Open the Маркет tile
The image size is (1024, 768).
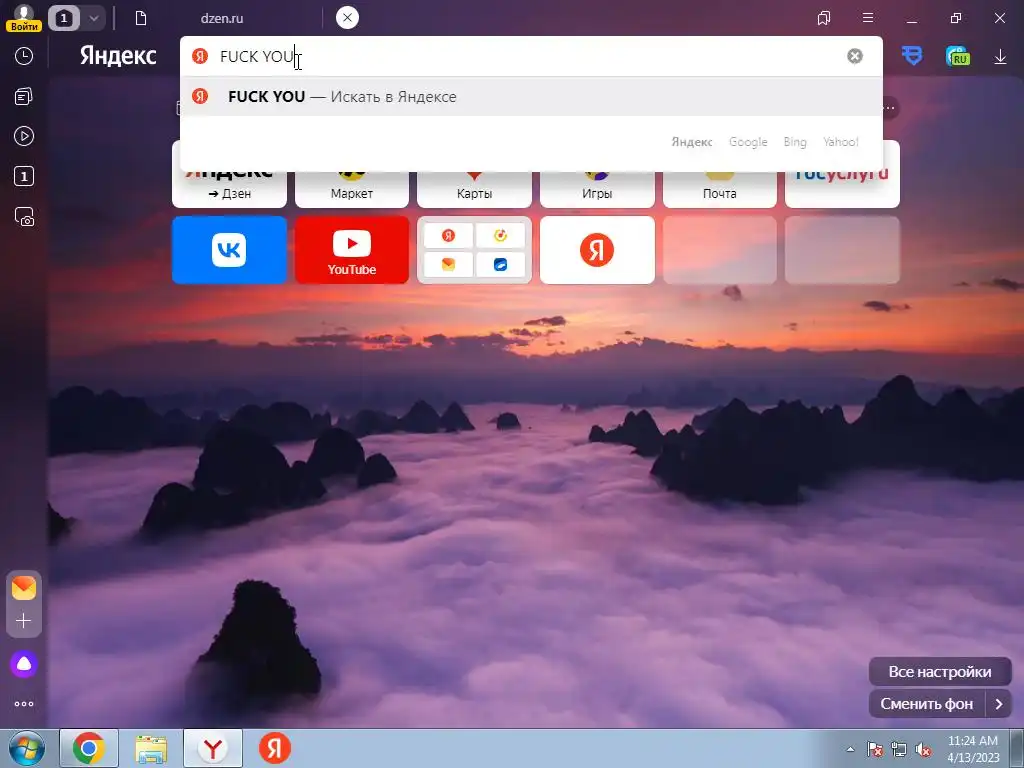[352, 189]
